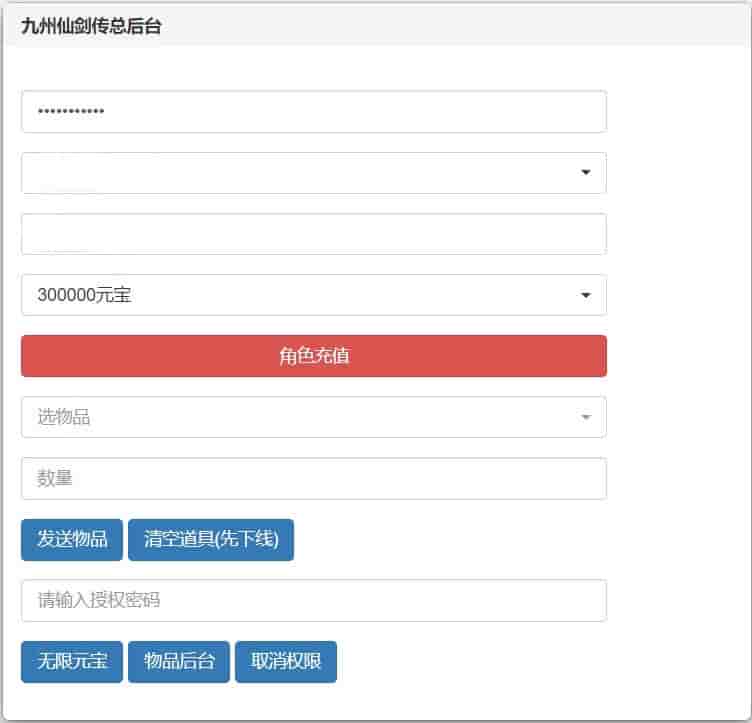The width and height of the screenshot is (752, 723).
Task: Click the 取消权限 button
Action: pyautogui.click(x=286, y=662)
